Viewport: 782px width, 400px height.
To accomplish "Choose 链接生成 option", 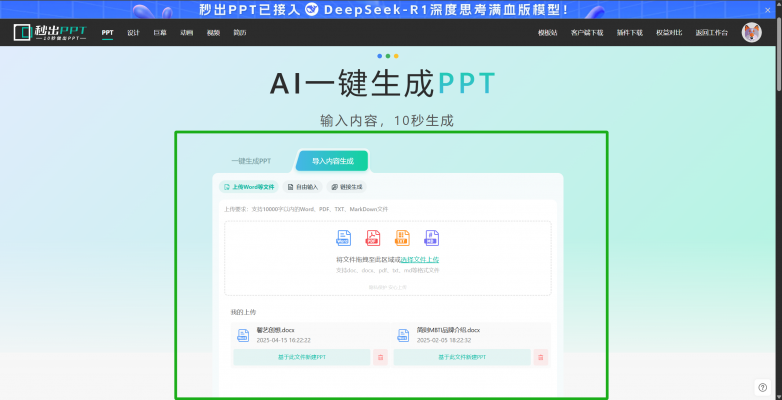I will [x=347, y=187].
